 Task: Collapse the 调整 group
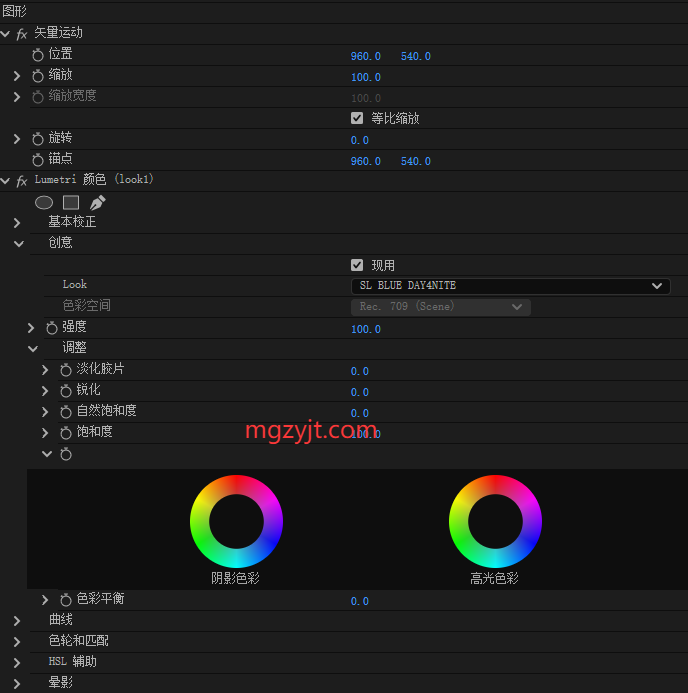tap(33, 349)
